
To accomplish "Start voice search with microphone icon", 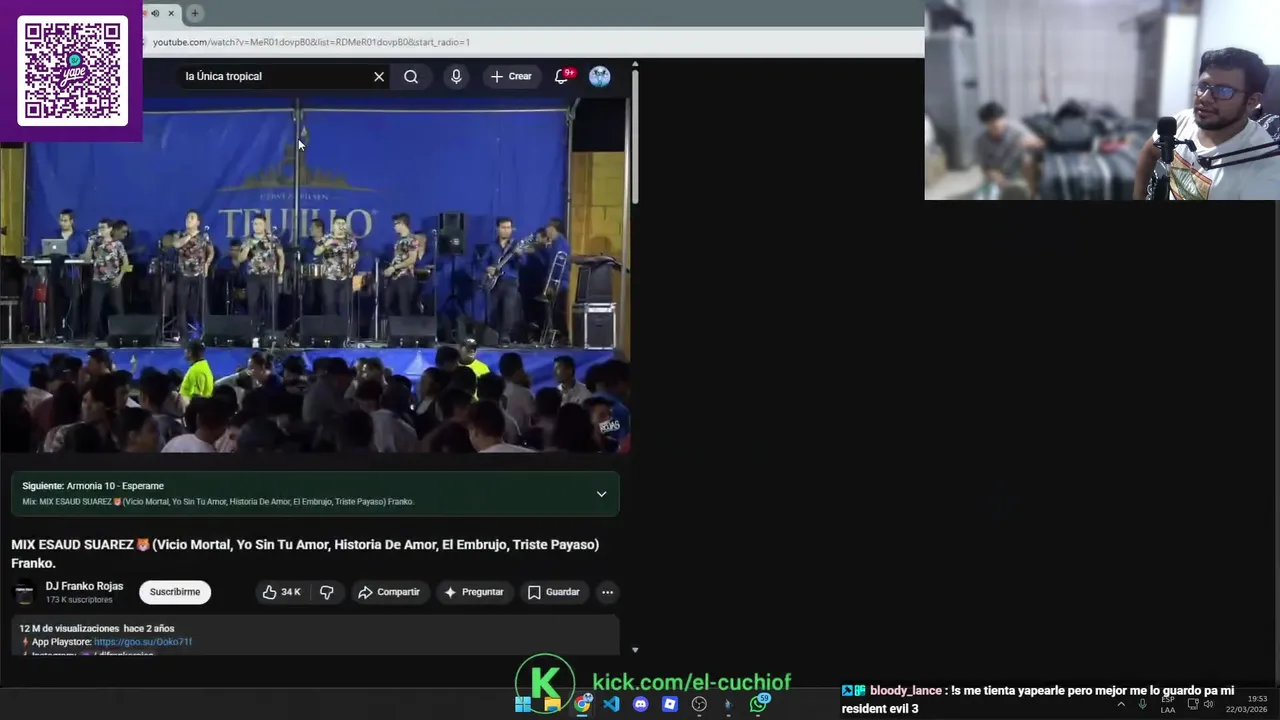I will tap(456, 77).
